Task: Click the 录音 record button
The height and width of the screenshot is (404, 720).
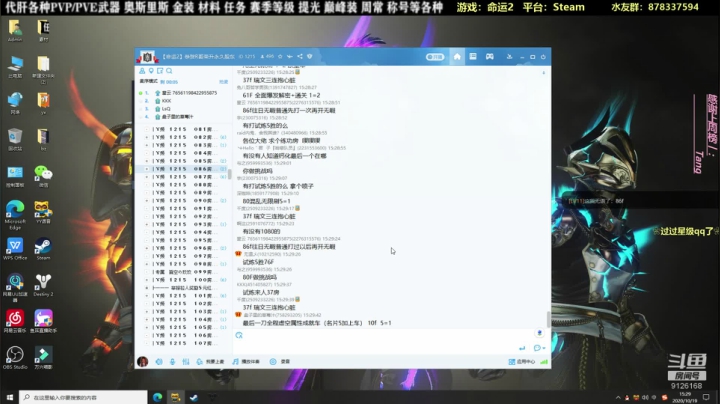Action: point(280,362)
